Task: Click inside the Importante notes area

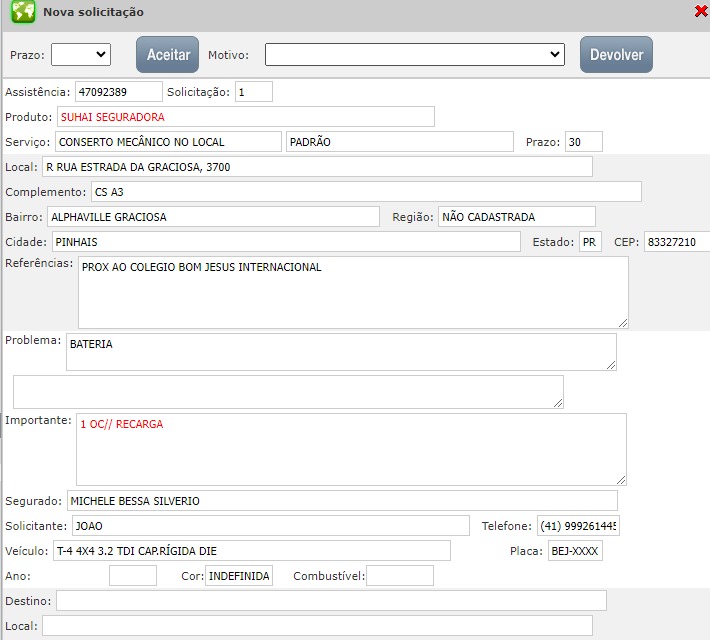Action: pyautogui.click(x=350, y=450)
